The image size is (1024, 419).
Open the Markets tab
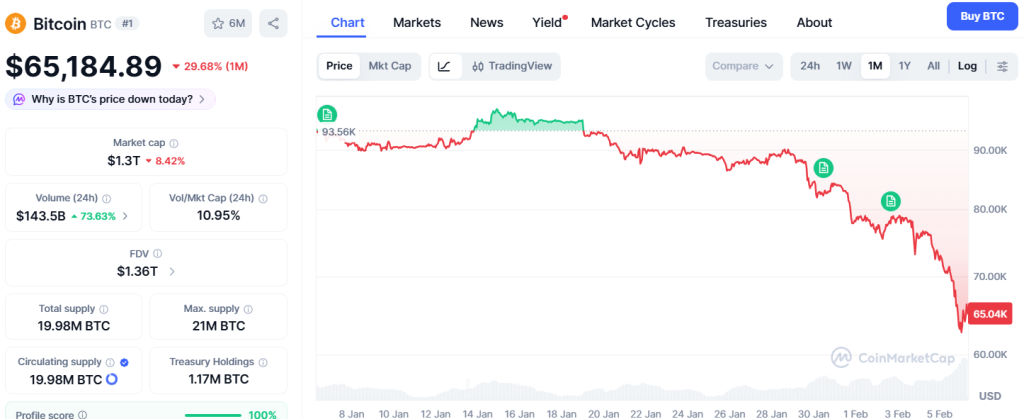coord(416,22)
